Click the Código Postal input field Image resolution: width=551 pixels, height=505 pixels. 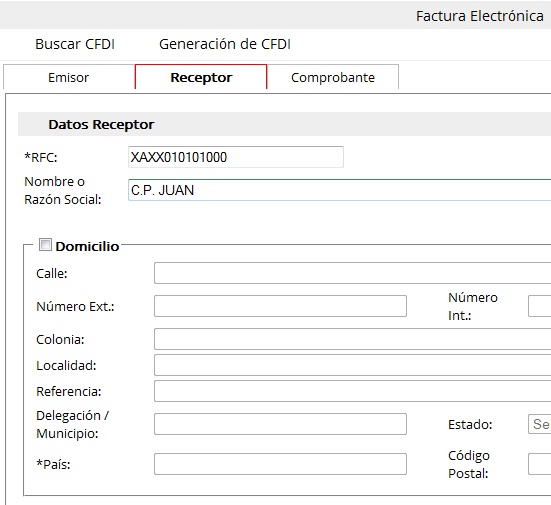539,464
